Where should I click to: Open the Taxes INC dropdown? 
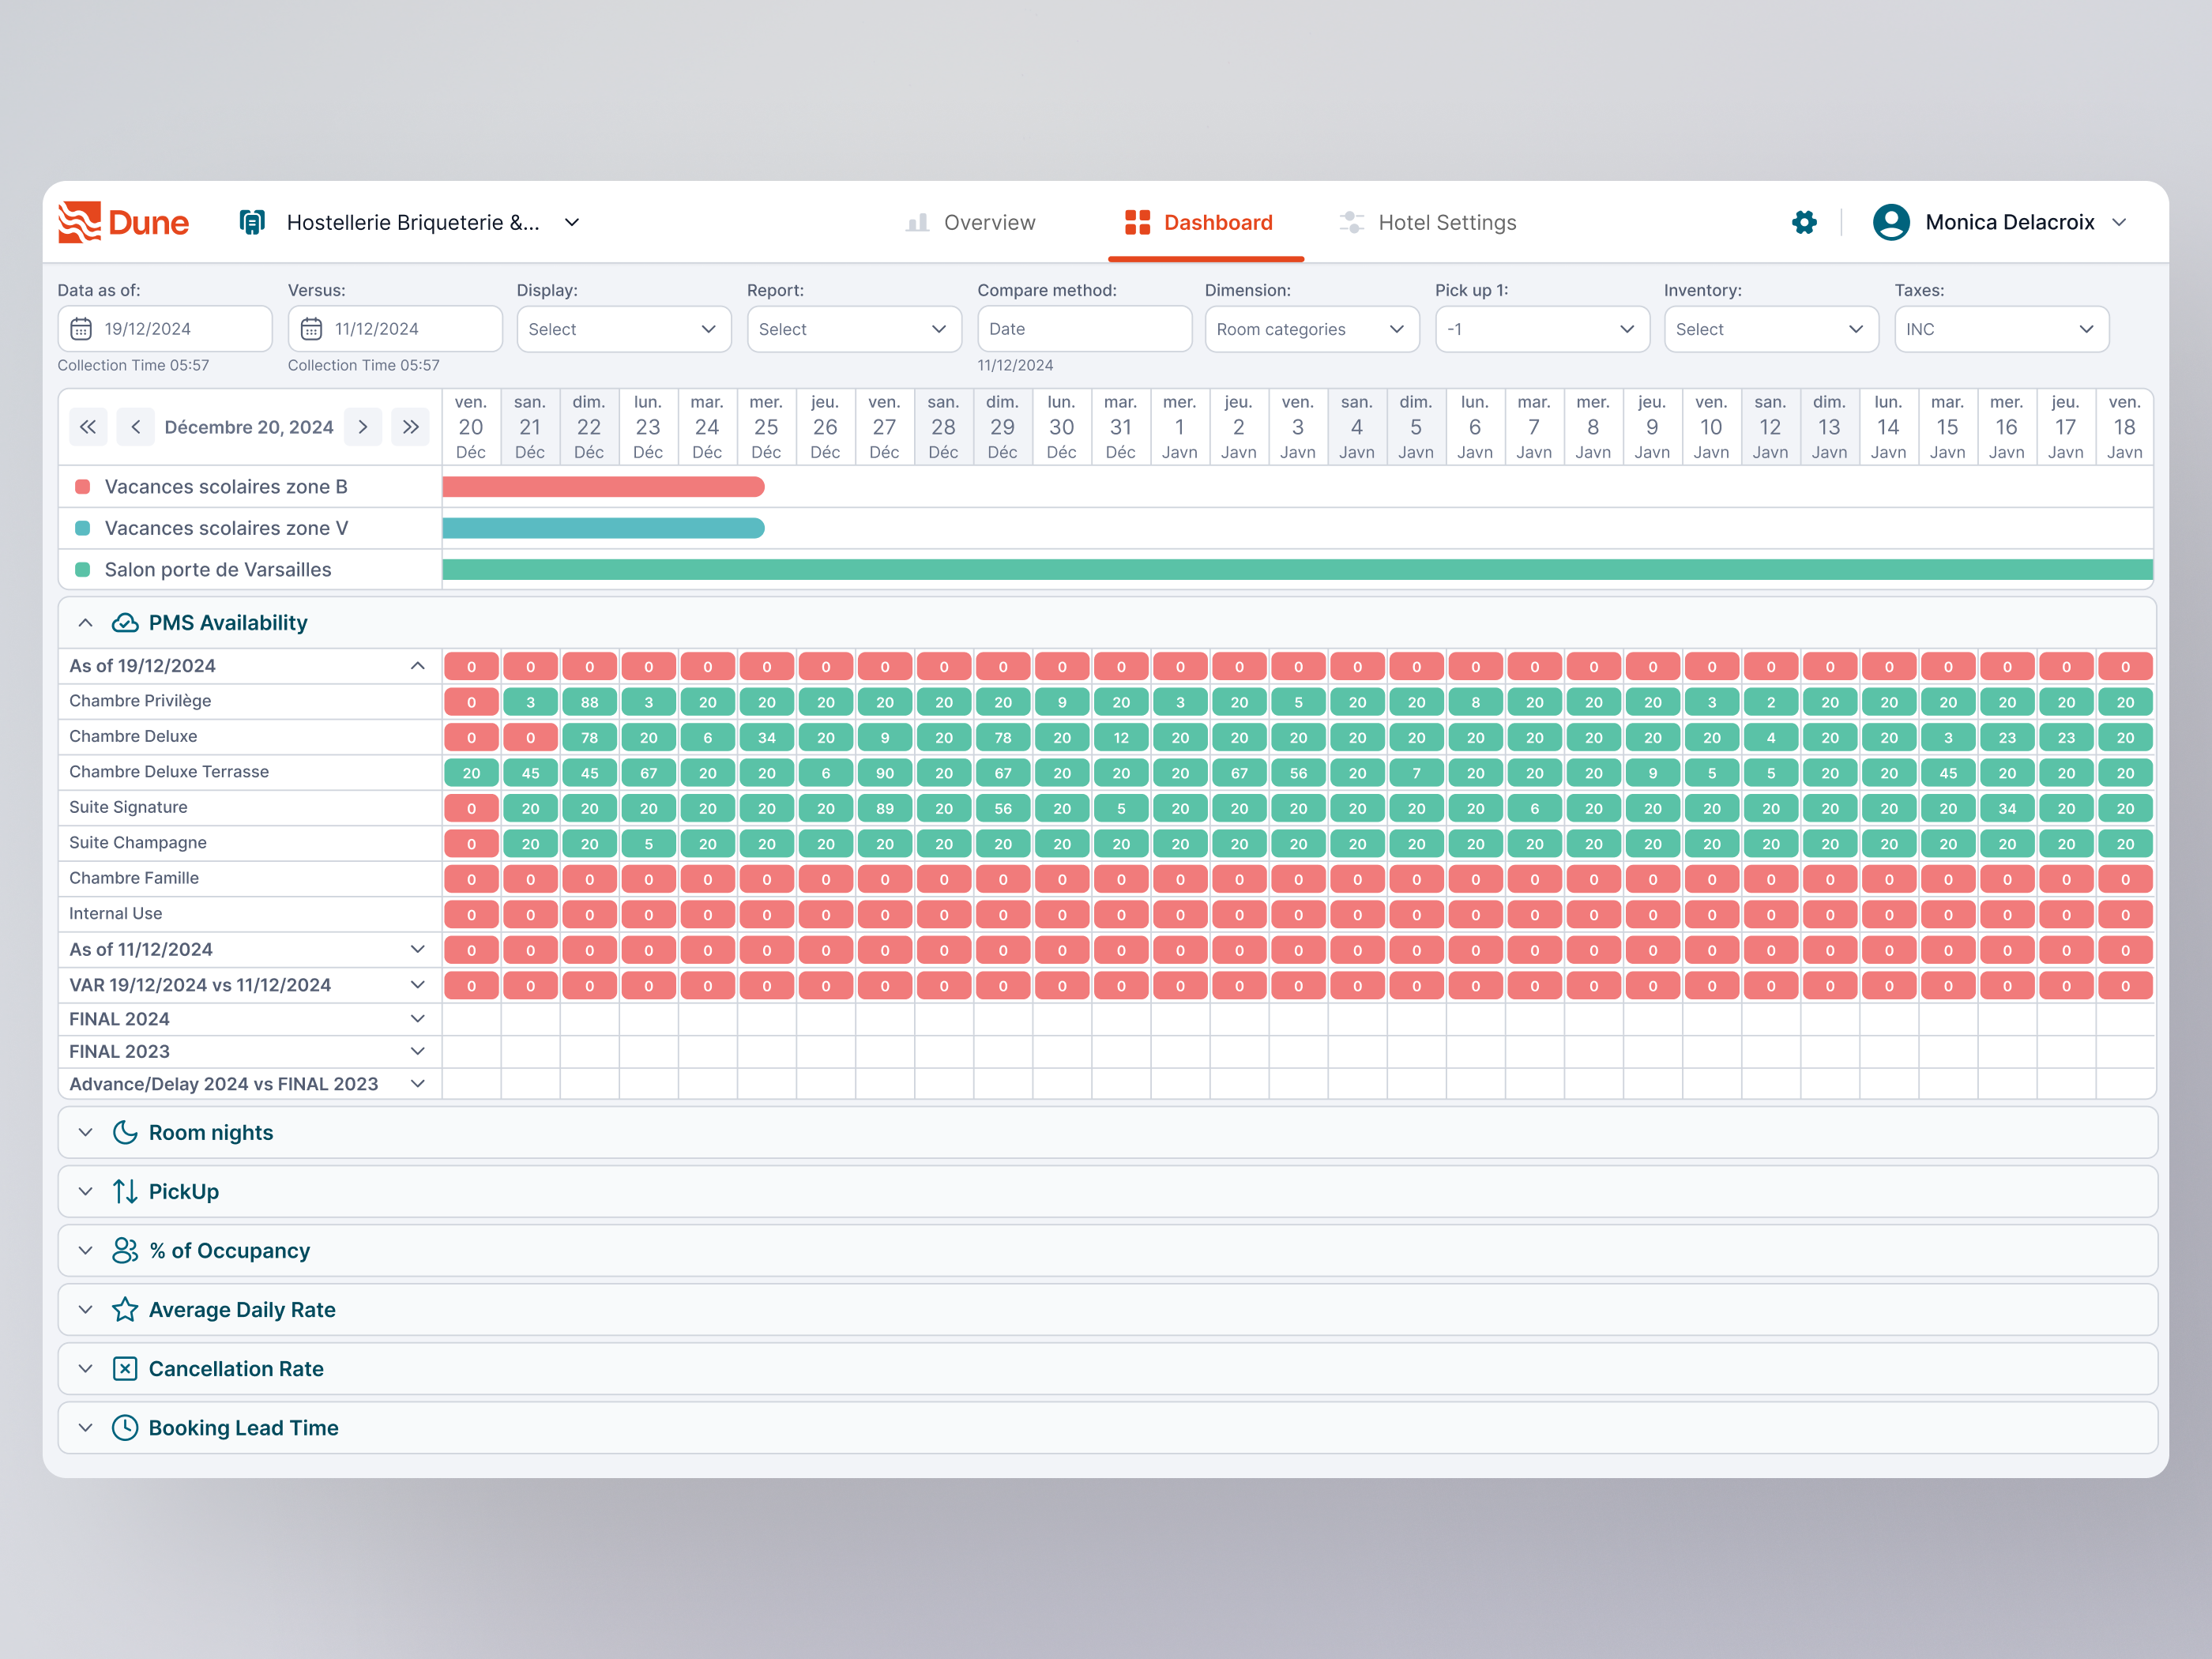coord(2000,329)
